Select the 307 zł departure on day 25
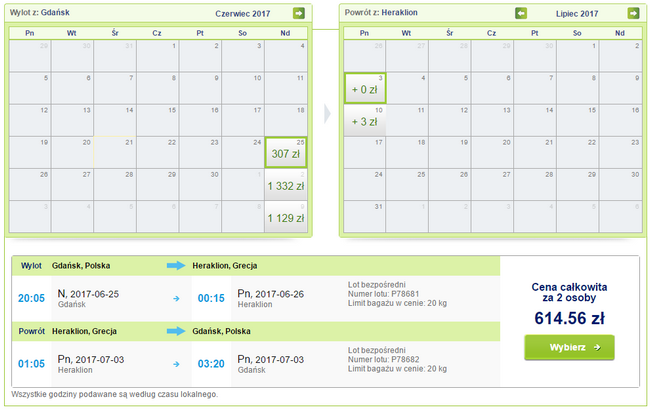The height and width of the screenshot is (409, 650). (x=286, y=151)
